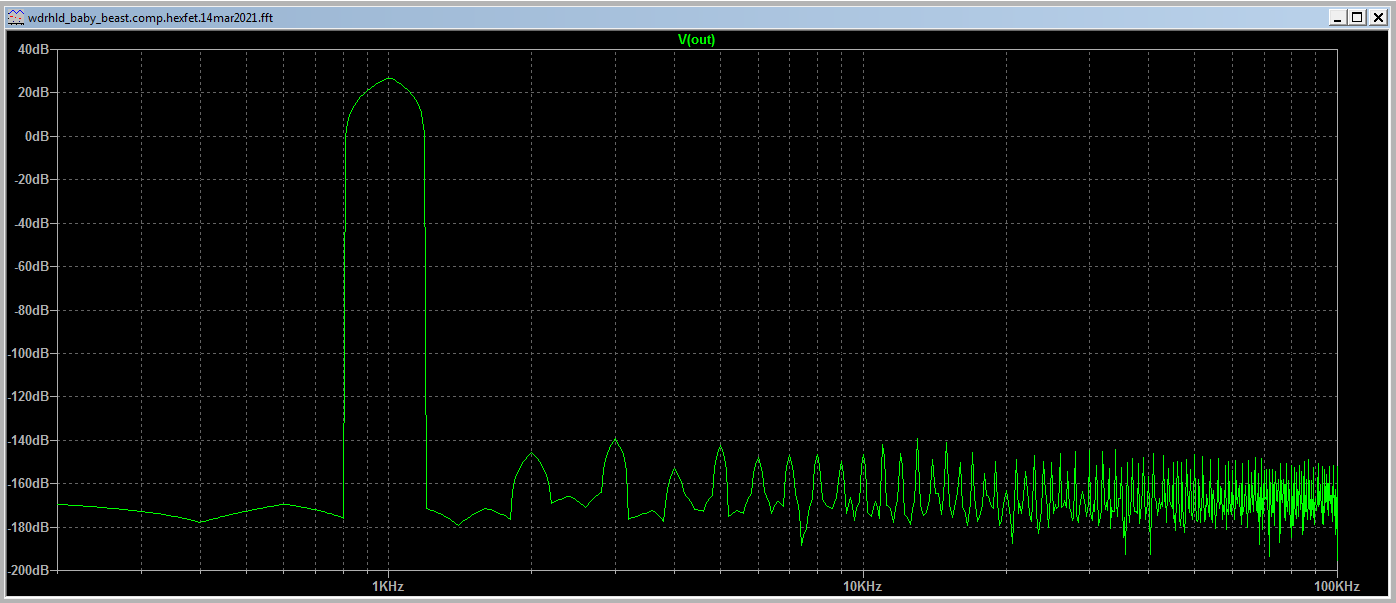Click the -140dB axis label
Screen dimensions: 1396x603
28,441
